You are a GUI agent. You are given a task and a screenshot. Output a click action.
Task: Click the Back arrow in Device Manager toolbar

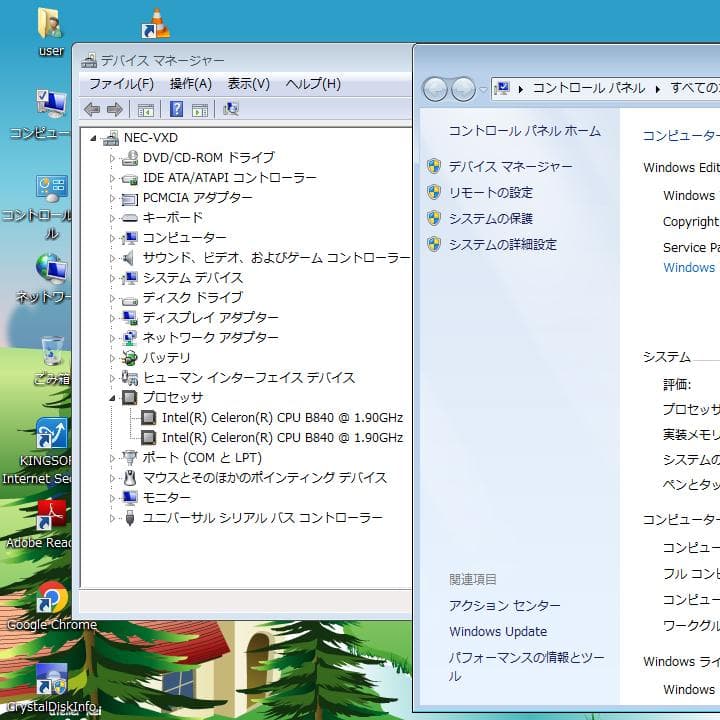pyautogui.click(x=92, y=109)
